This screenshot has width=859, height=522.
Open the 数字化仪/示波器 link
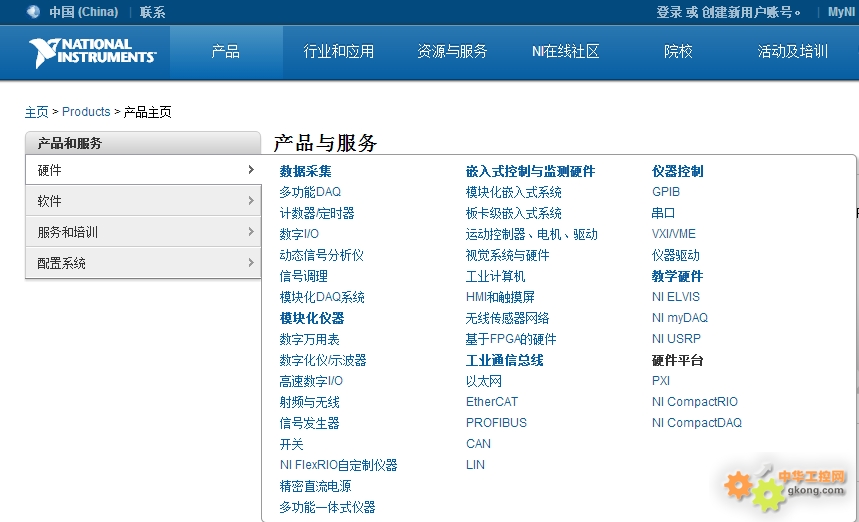coord(323,360)
